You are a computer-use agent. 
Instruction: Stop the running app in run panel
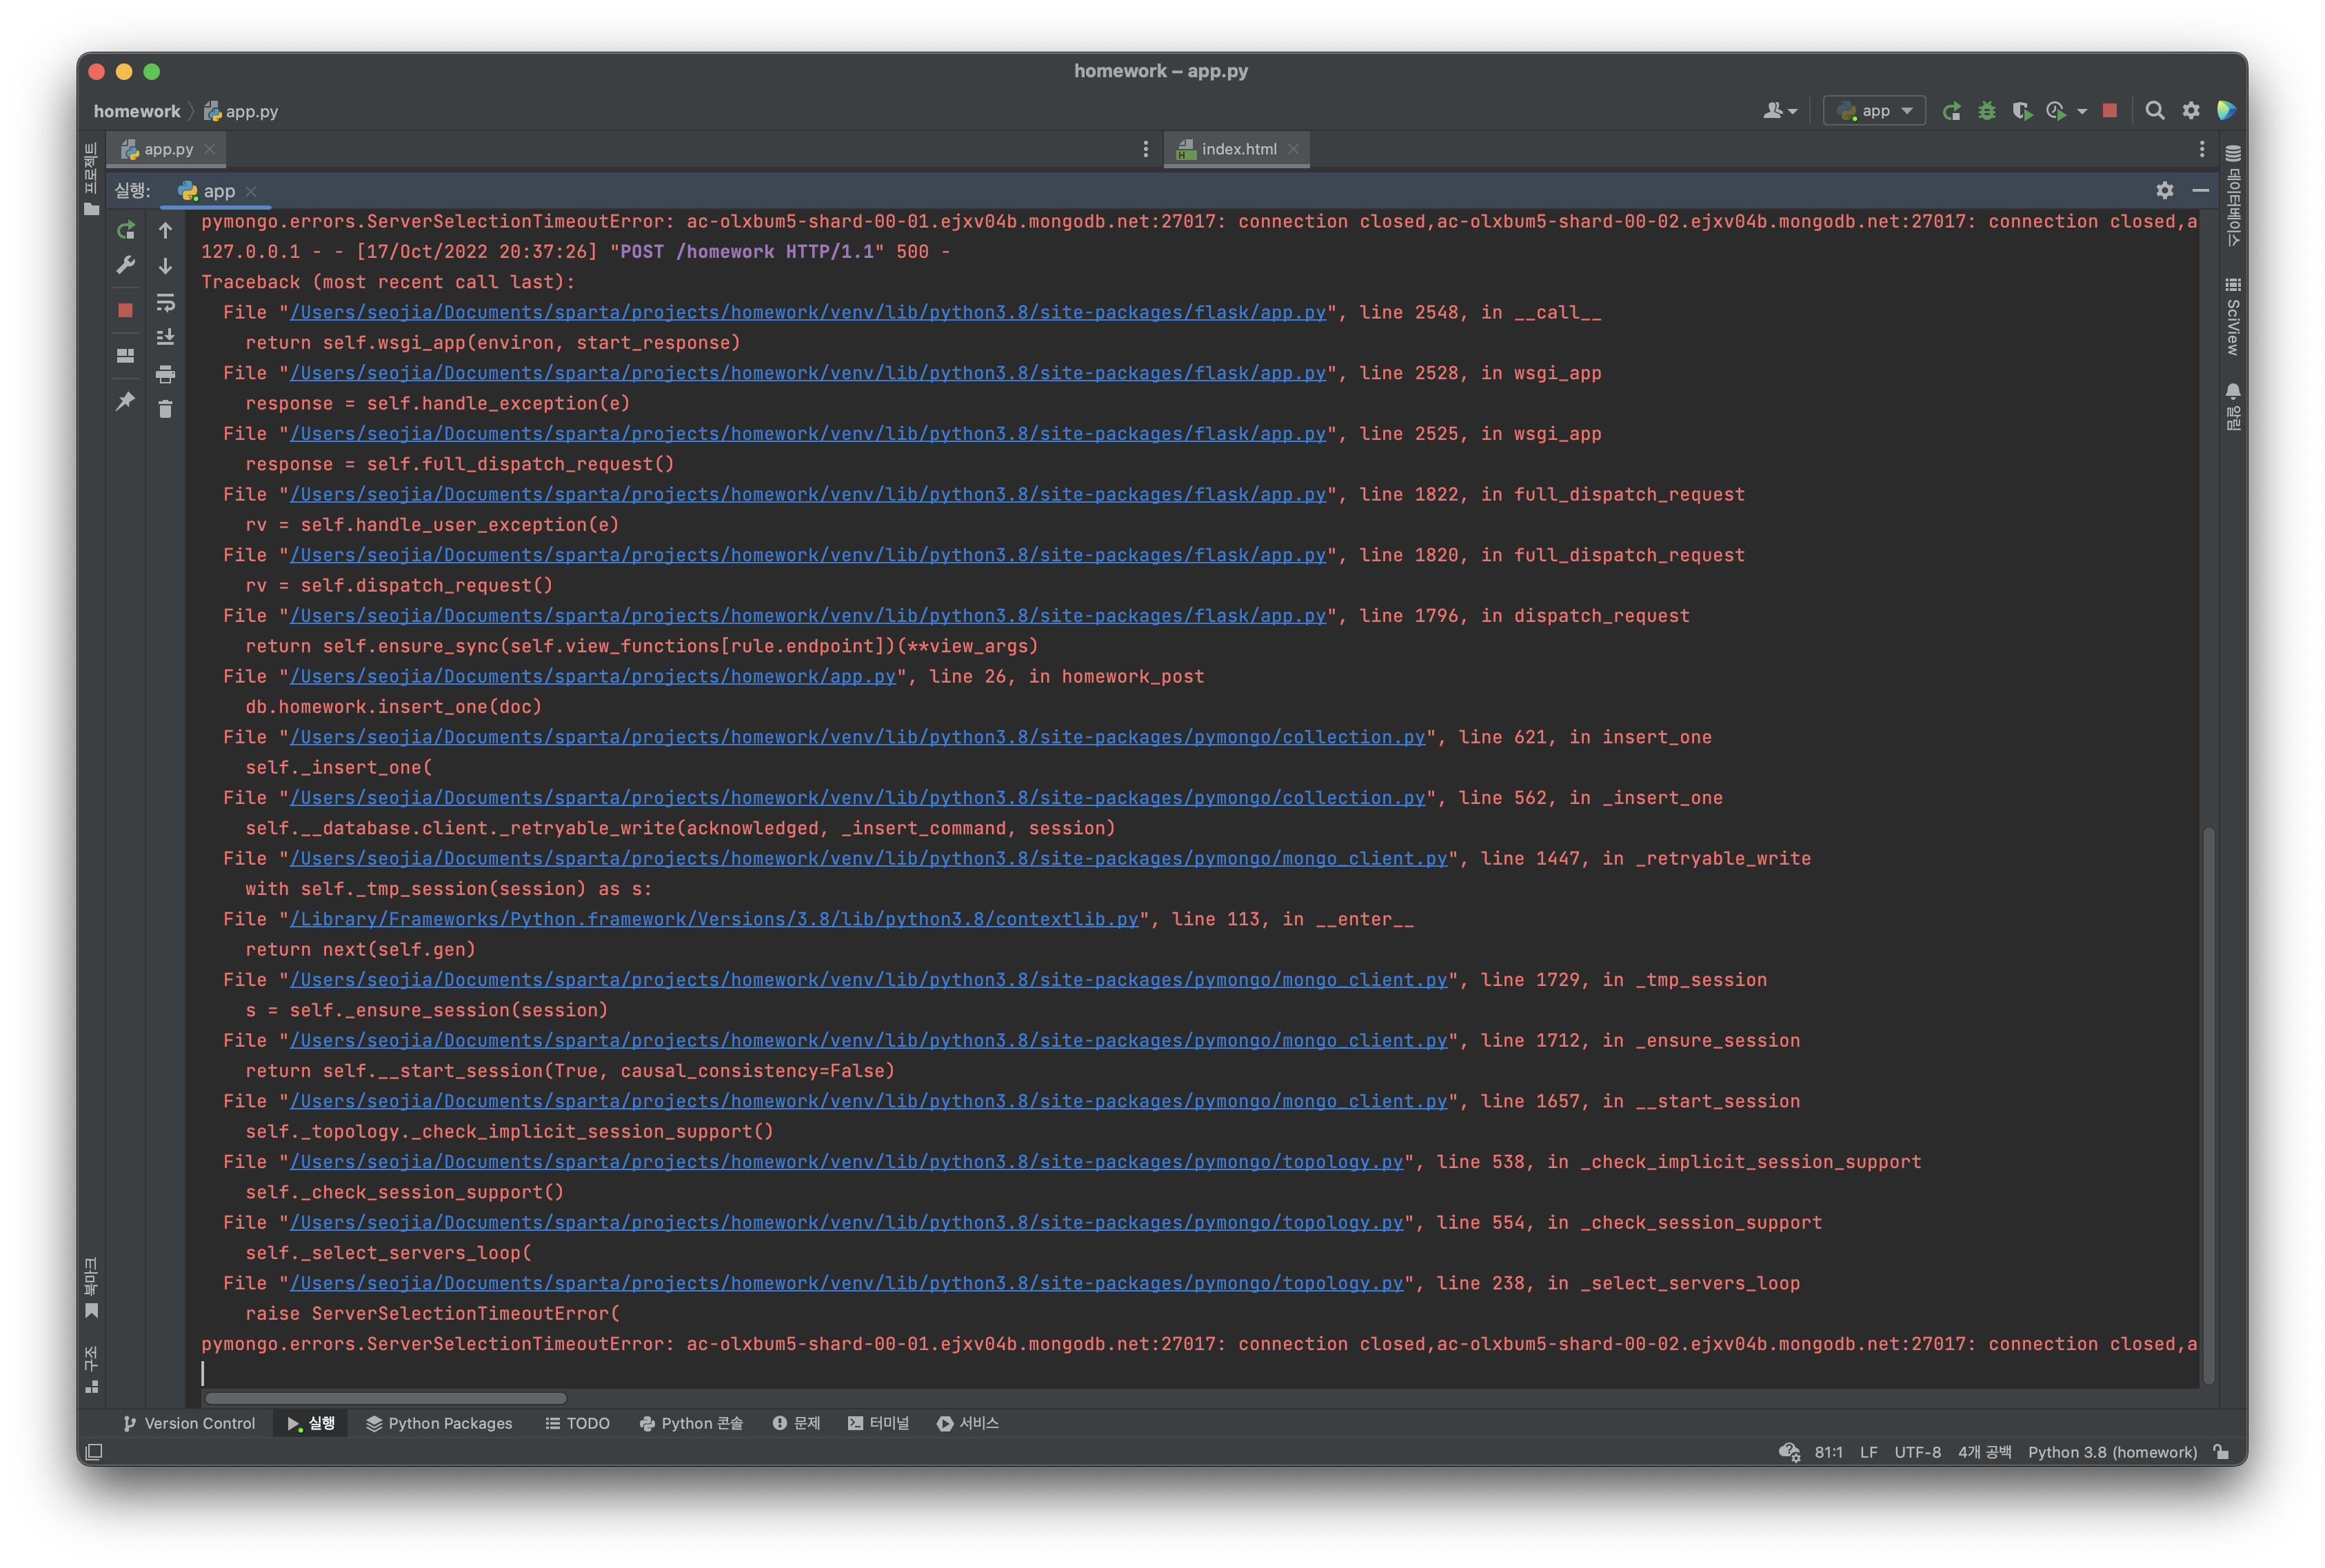pyautogui.click(x=125, y=310)
